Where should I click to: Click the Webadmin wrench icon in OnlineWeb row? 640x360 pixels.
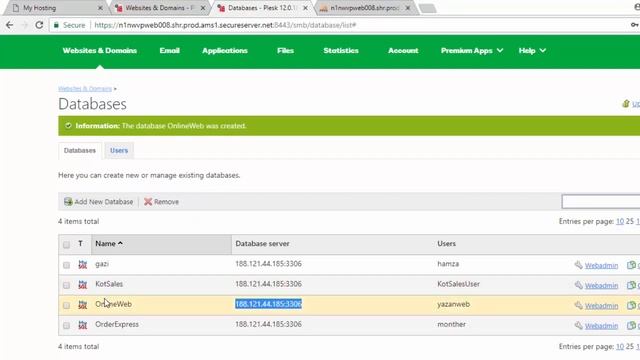(578, 305)
